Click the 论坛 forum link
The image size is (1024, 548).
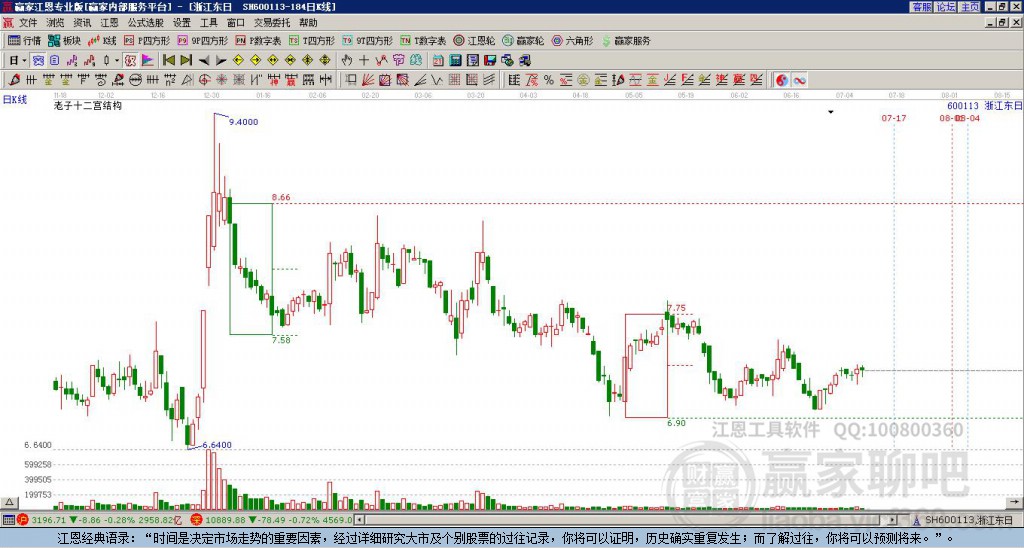tap(945, 7)
